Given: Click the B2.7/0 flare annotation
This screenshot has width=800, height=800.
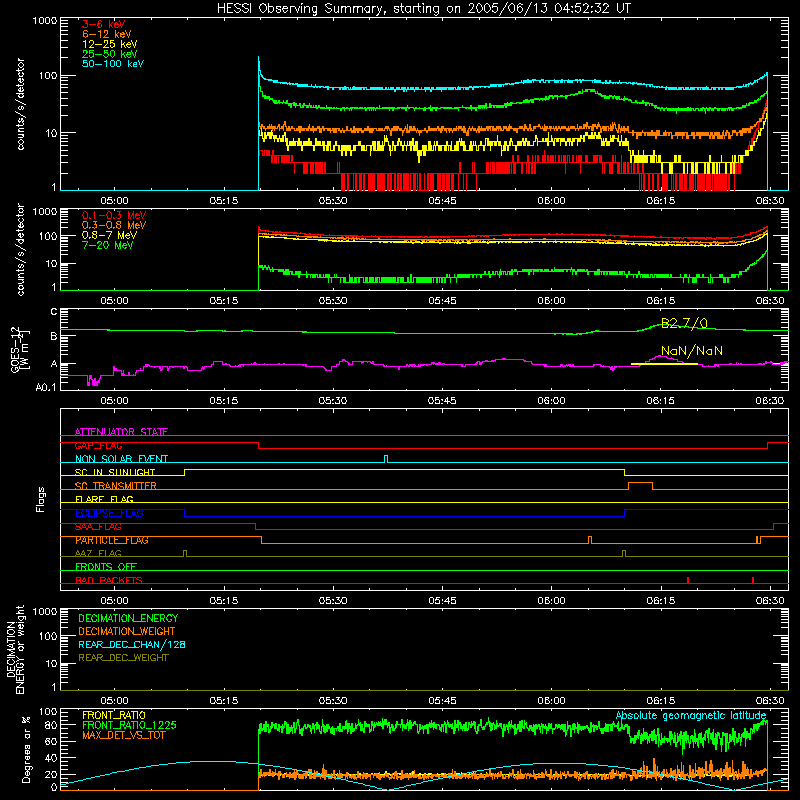Looking at the screenshot, I should click(x=684, y=323).
